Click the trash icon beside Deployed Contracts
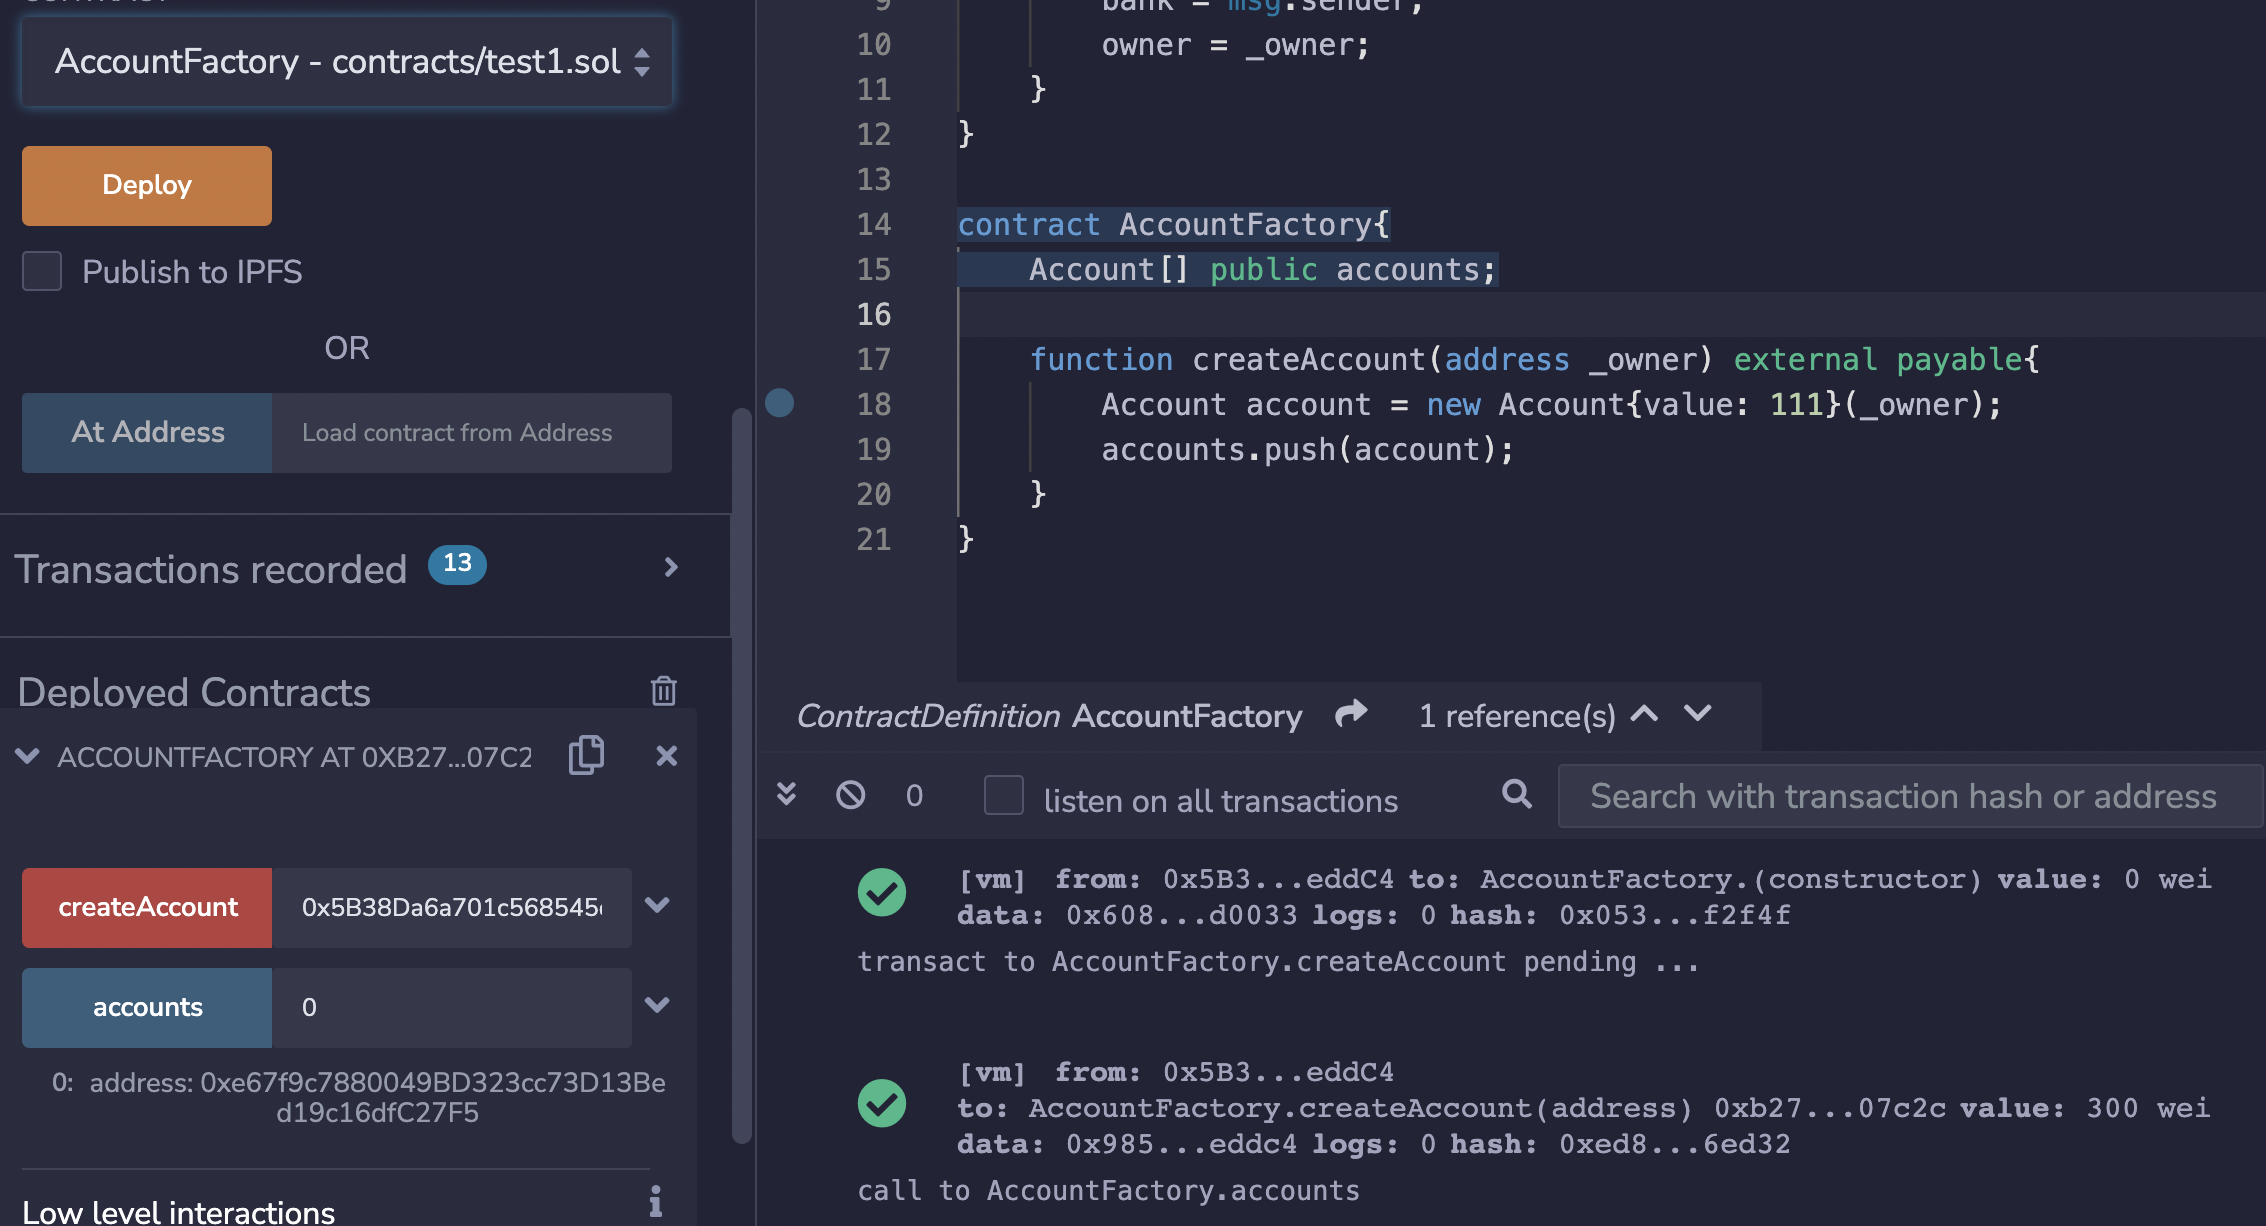 click(x=663, y=691)
